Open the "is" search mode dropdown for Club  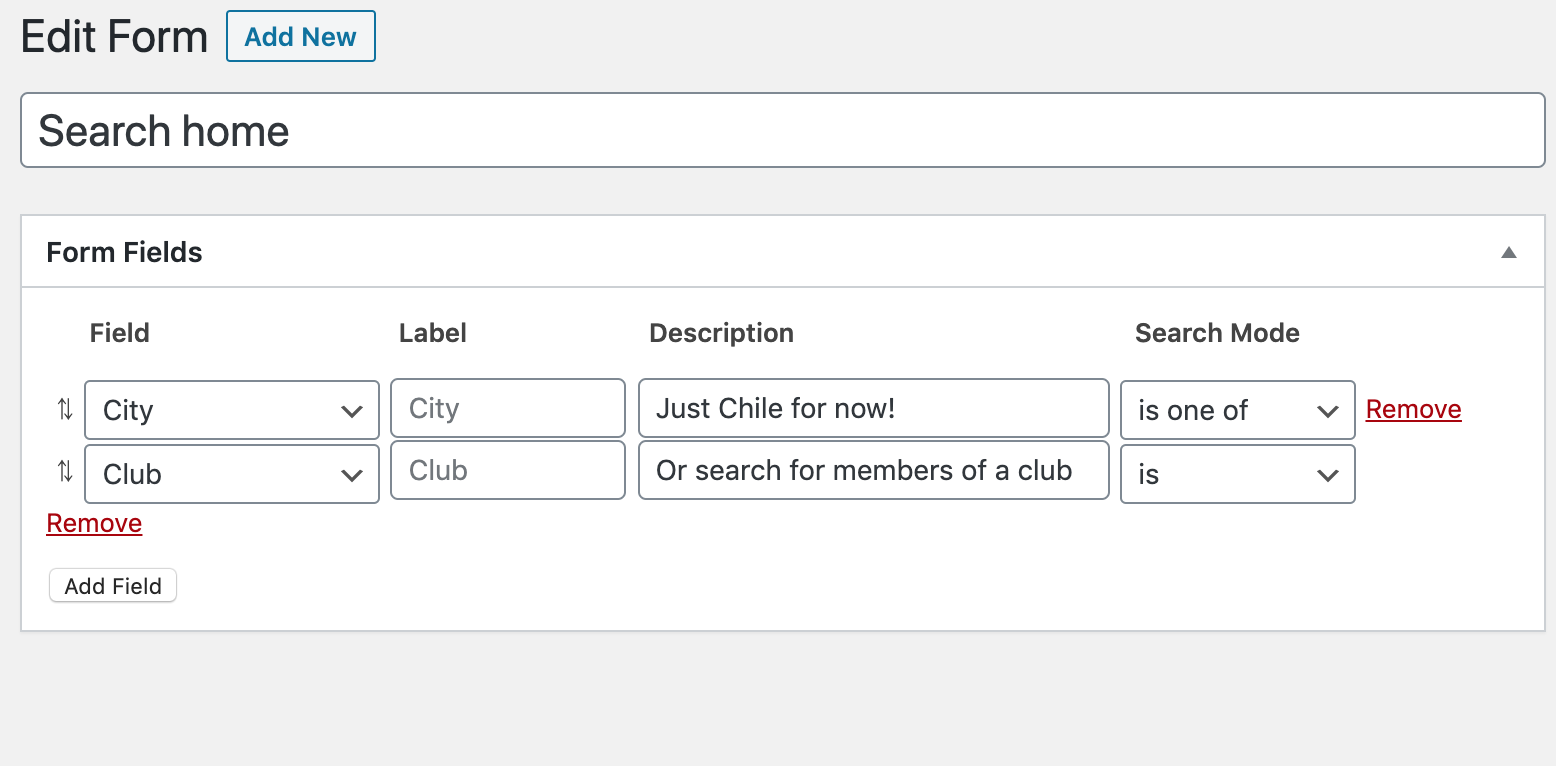[x=1238, y=474]
